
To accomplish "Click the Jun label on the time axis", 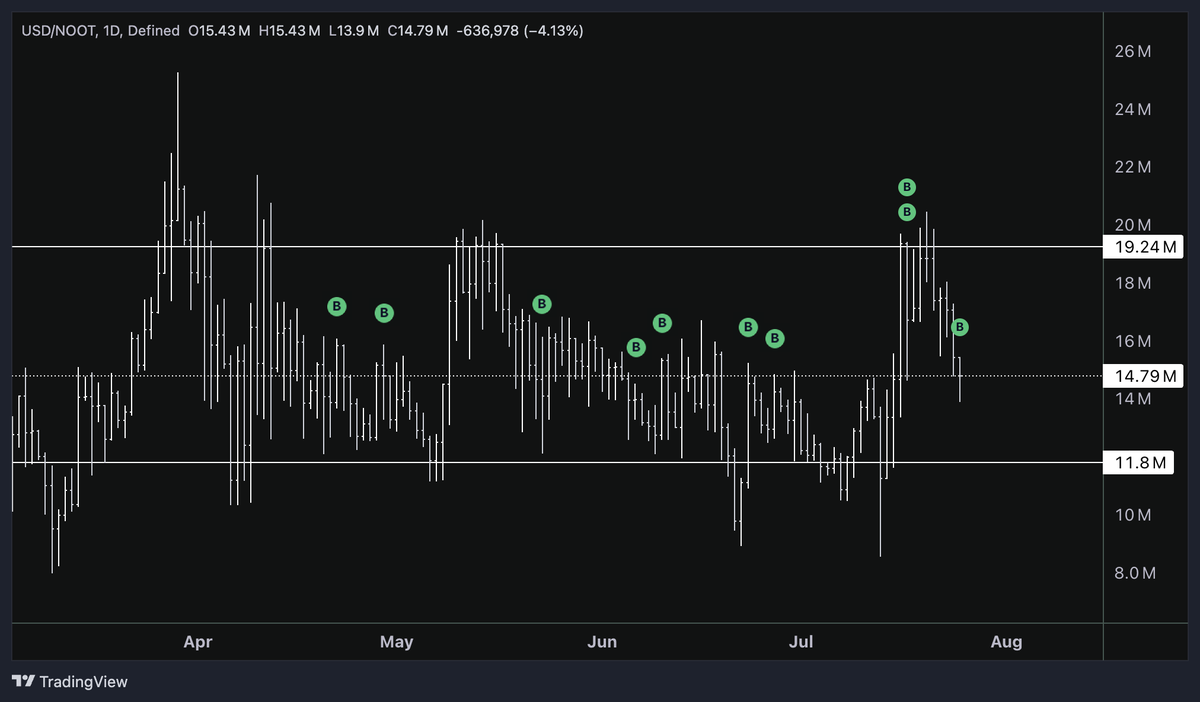I will point(602,642).
